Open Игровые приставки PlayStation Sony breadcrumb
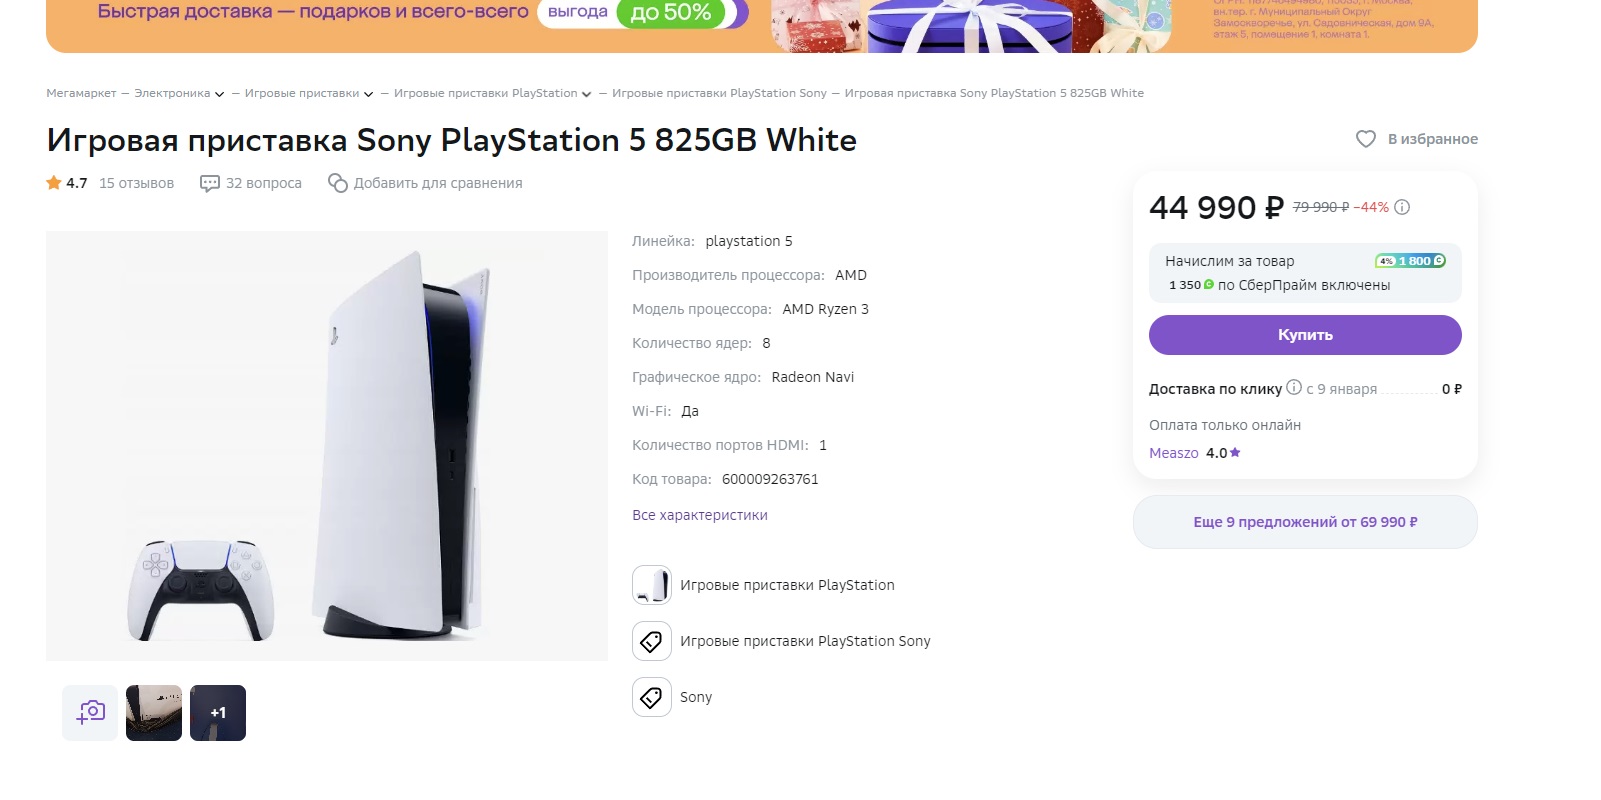This screenshot has height=800, width=1601. tap(719, 93)
